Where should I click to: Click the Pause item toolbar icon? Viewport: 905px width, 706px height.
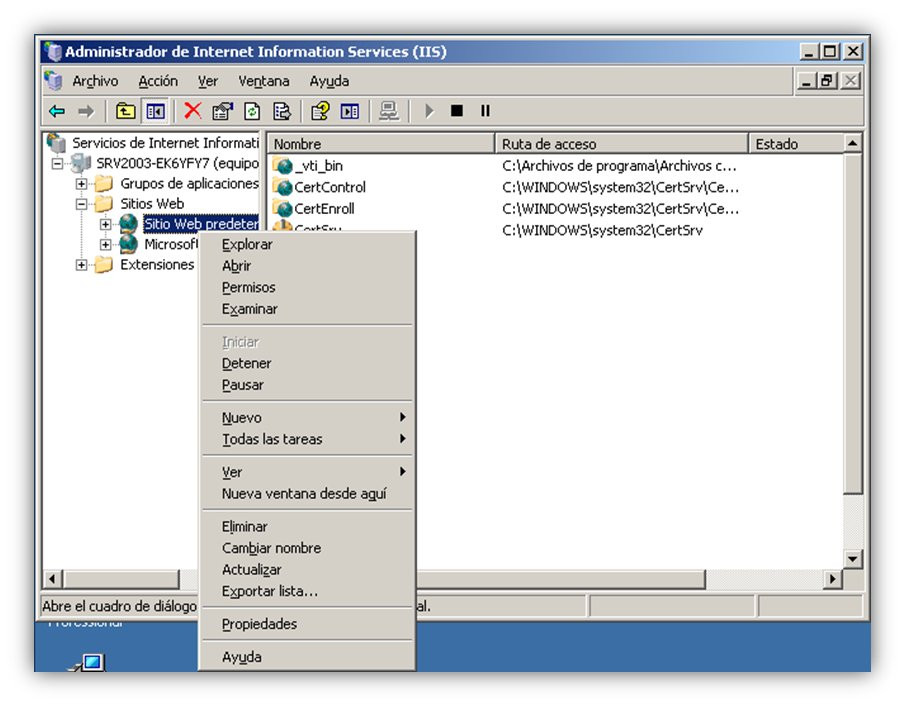pyautogui.click(x=485, y=110)
